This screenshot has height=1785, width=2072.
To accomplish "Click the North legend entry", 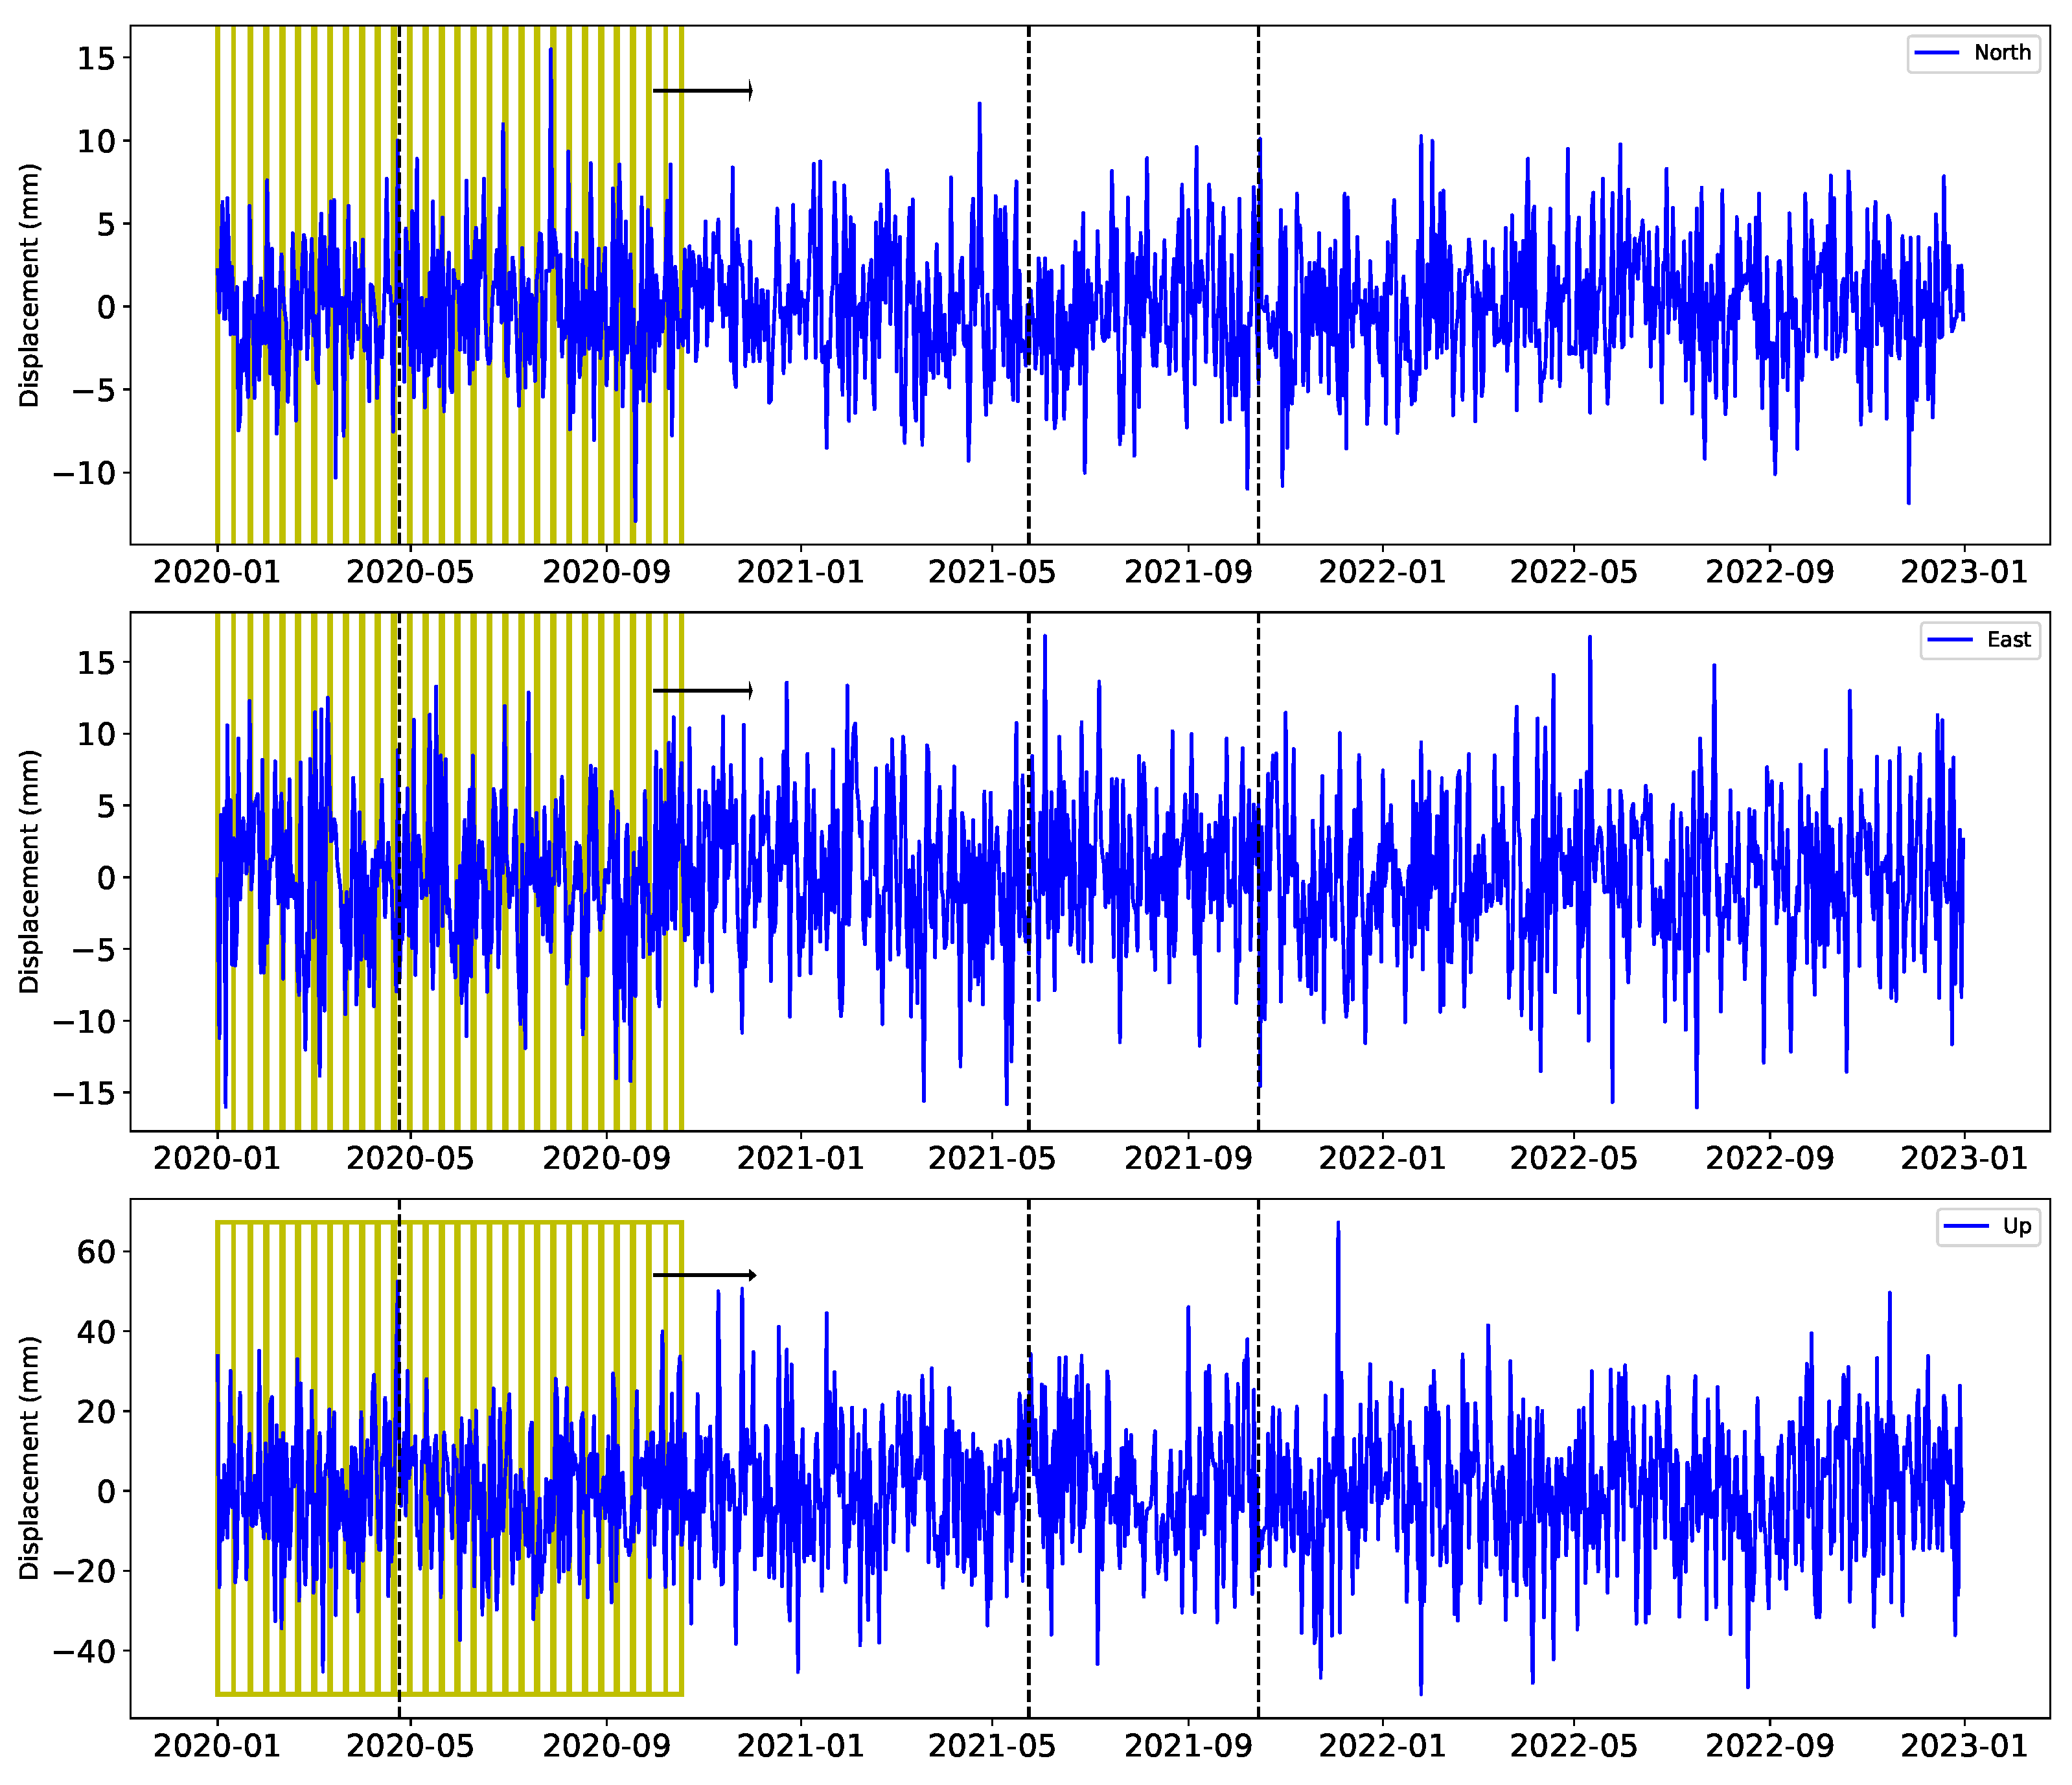I will [x=1973, y=53].
